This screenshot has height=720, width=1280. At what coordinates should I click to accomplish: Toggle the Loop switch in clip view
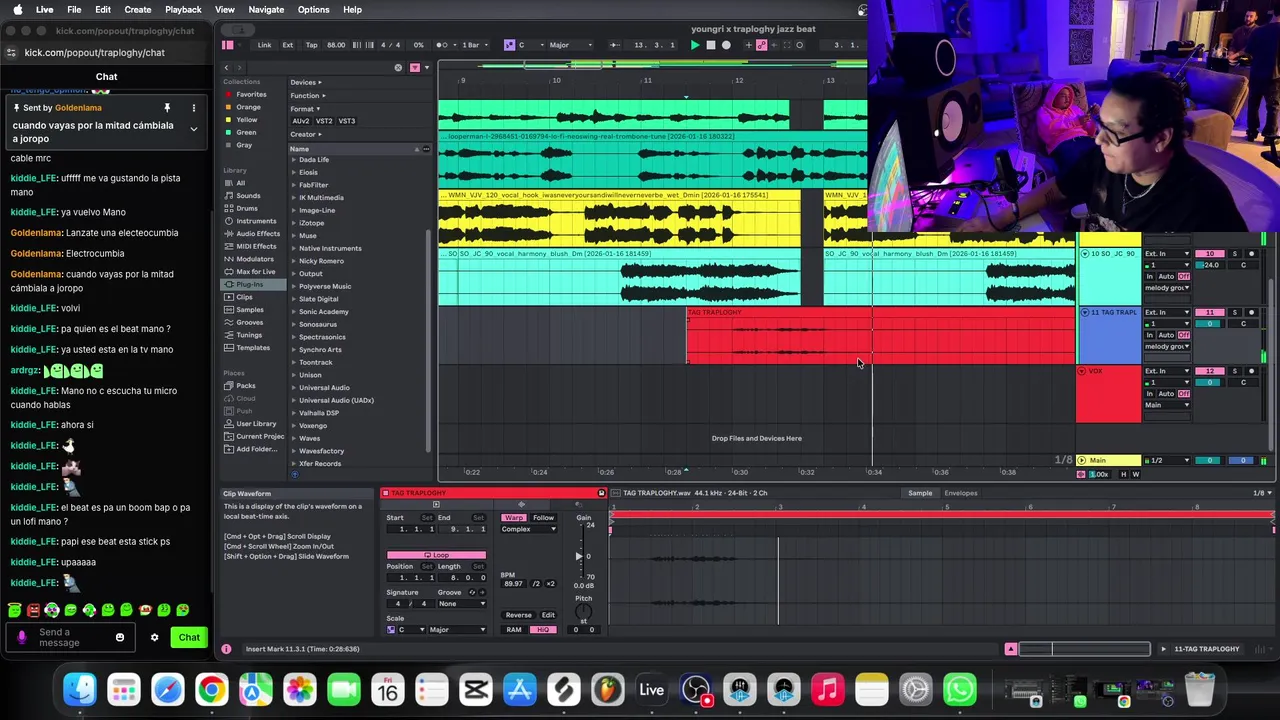[436, 555]
